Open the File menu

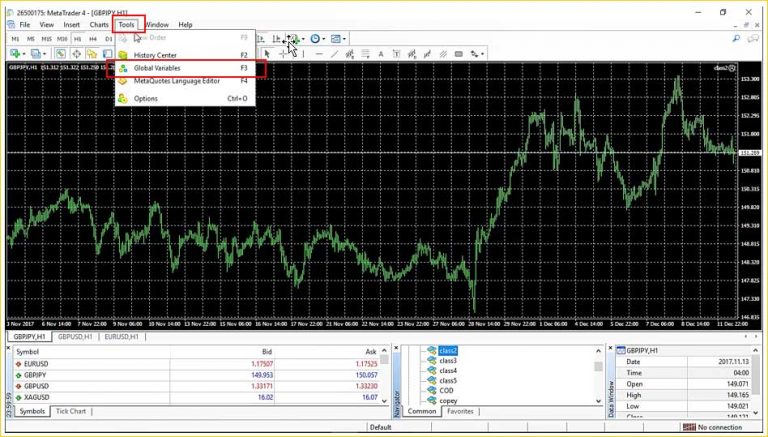[24, 24]
